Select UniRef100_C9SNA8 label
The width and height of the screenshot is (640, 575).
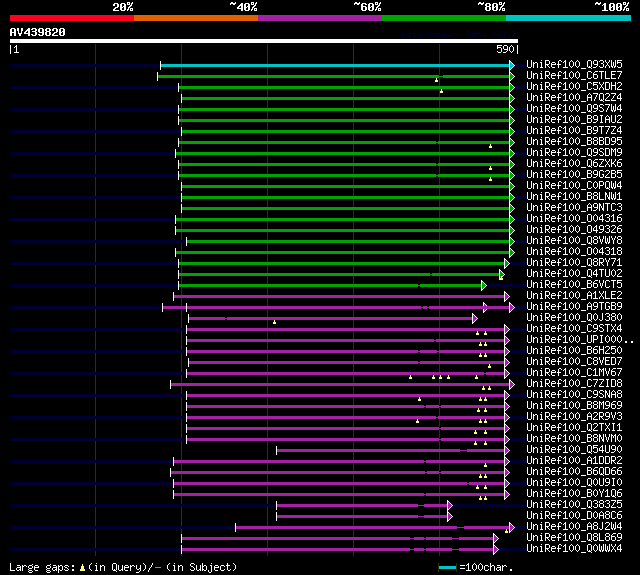click(x=574, y=395)
